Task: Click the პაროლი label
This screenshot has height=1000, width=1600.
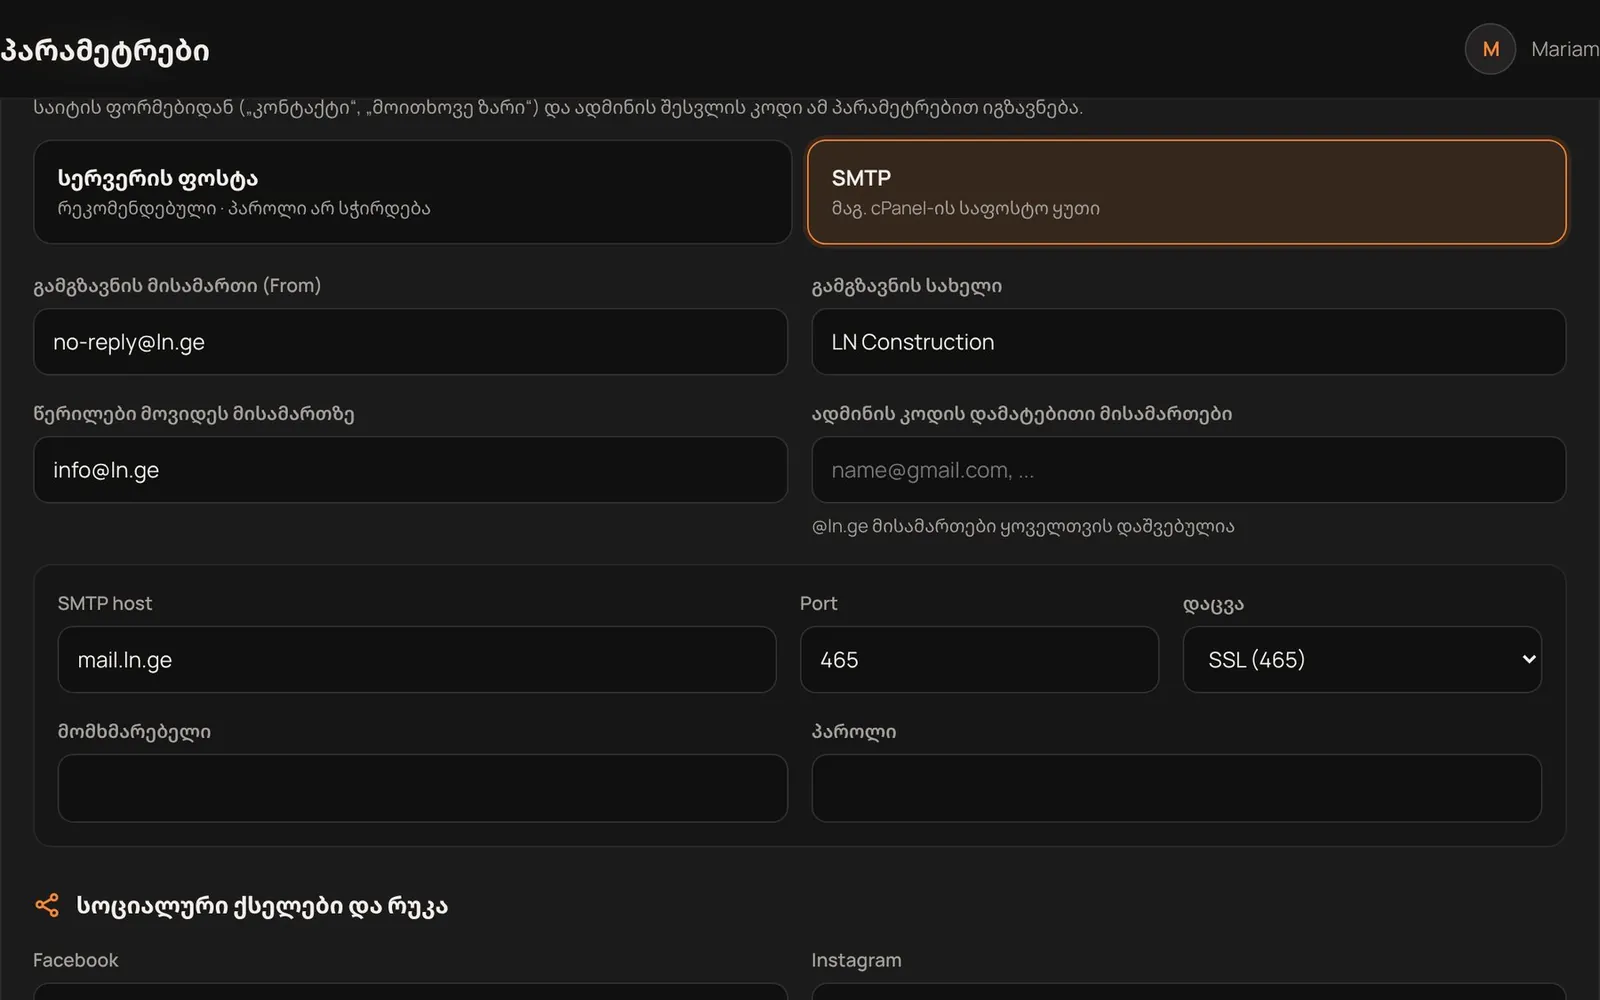Action: click(853, 732)
